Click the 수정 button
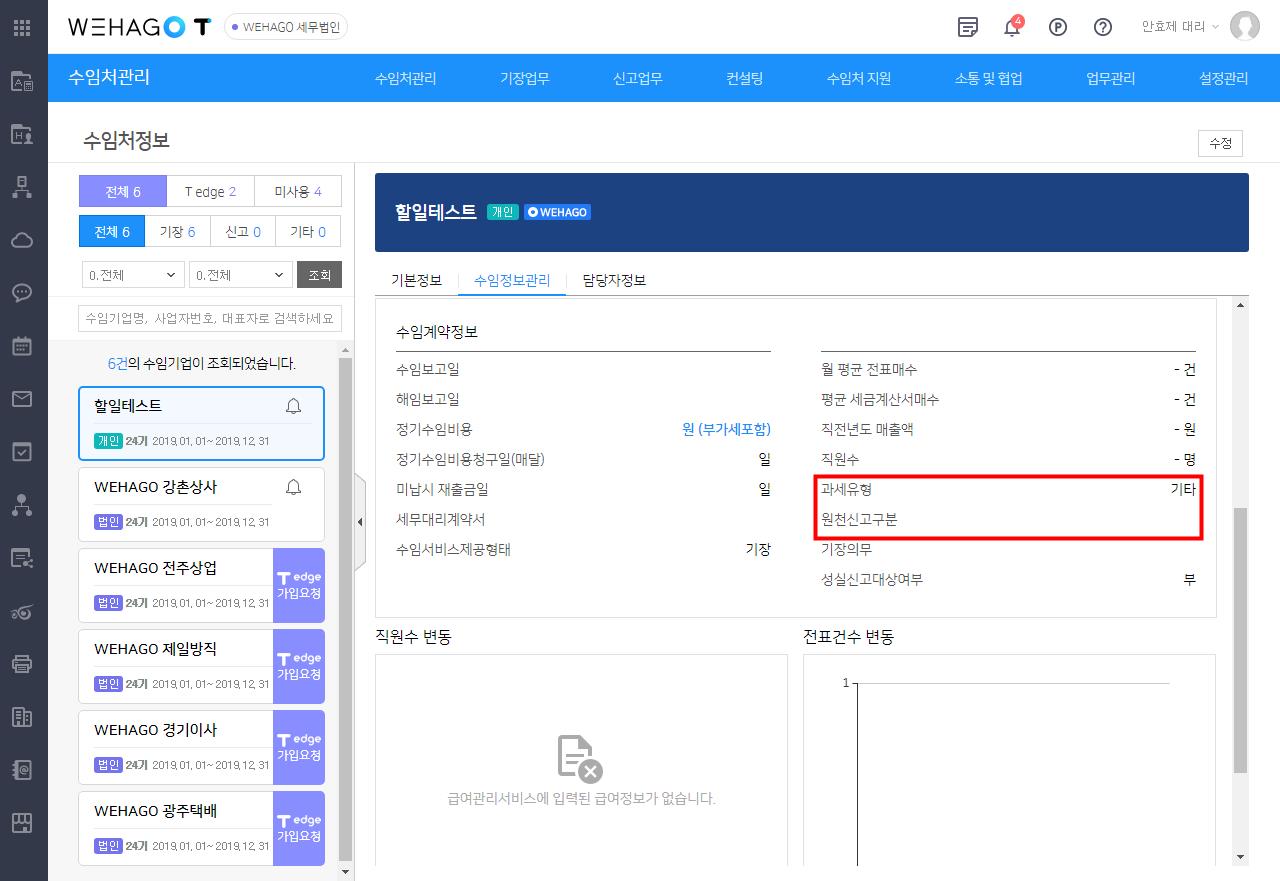The width and height of the screenshot is (1280, 881). point(1220,143)
